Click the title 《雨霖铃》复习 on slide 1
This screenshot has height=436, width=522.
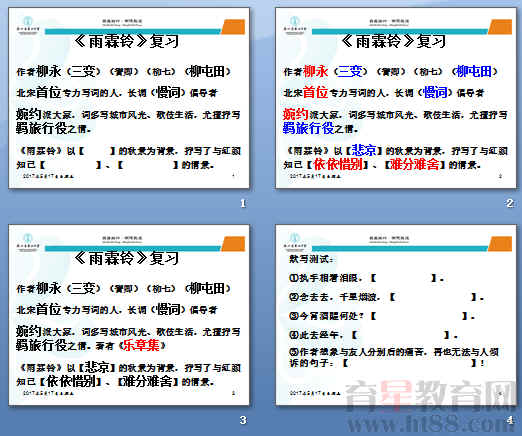(x=126, y=41)
